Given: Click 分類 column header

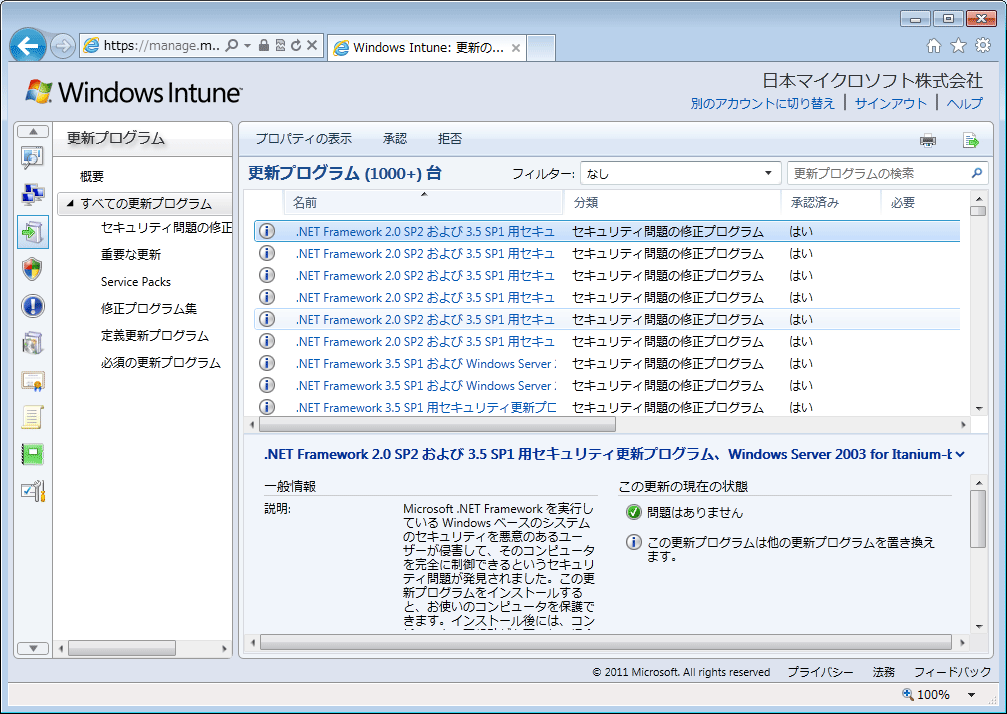Looking at the screenshot, I should click(672, 202).
